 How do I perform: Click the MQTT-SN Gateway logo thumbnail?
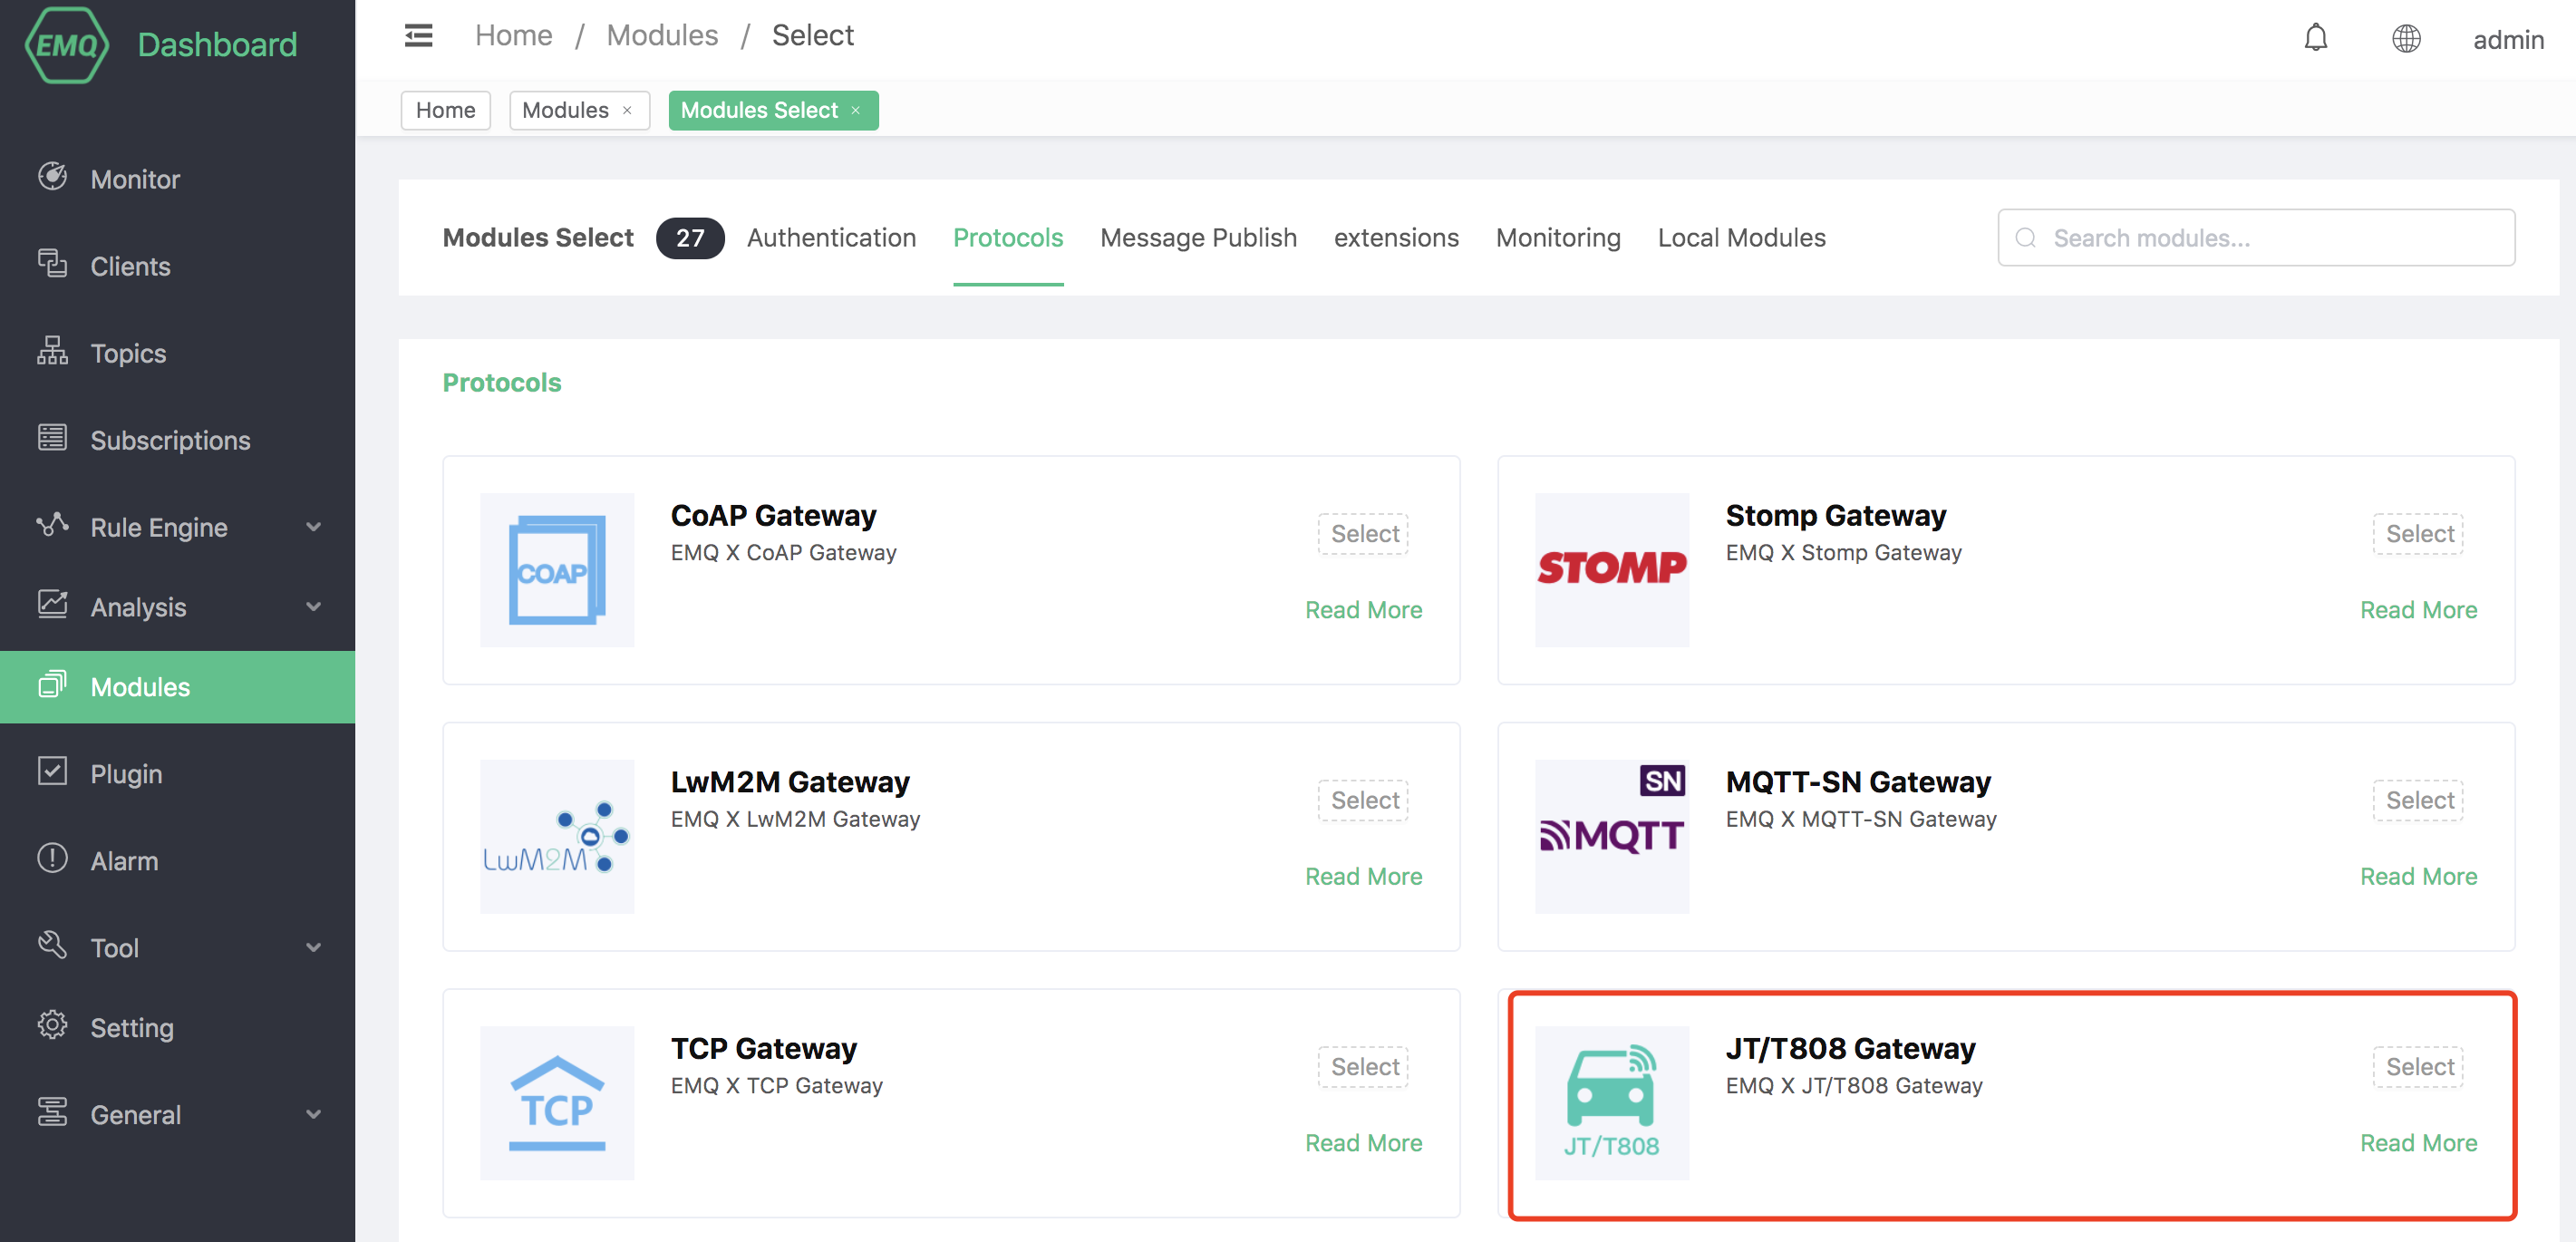tap(1612, 837)
